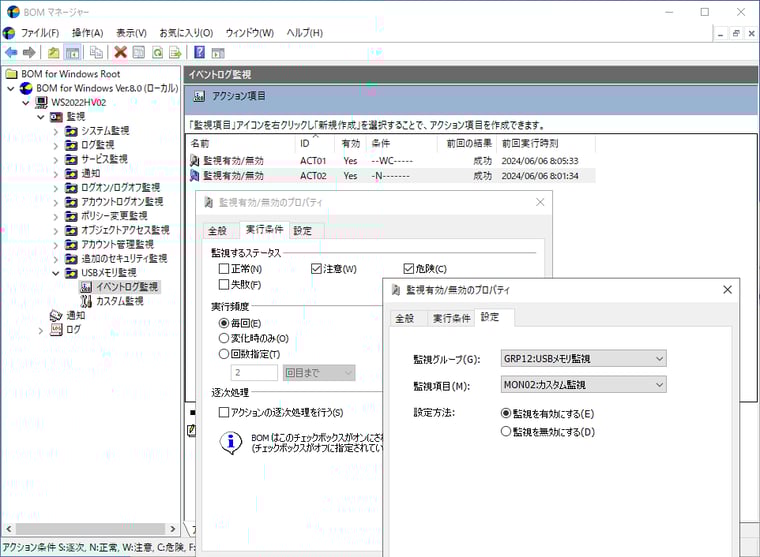Click the 回数指定 number input field
The width and height of the screenshot is (760, 557).
click(x=254, y=373)
